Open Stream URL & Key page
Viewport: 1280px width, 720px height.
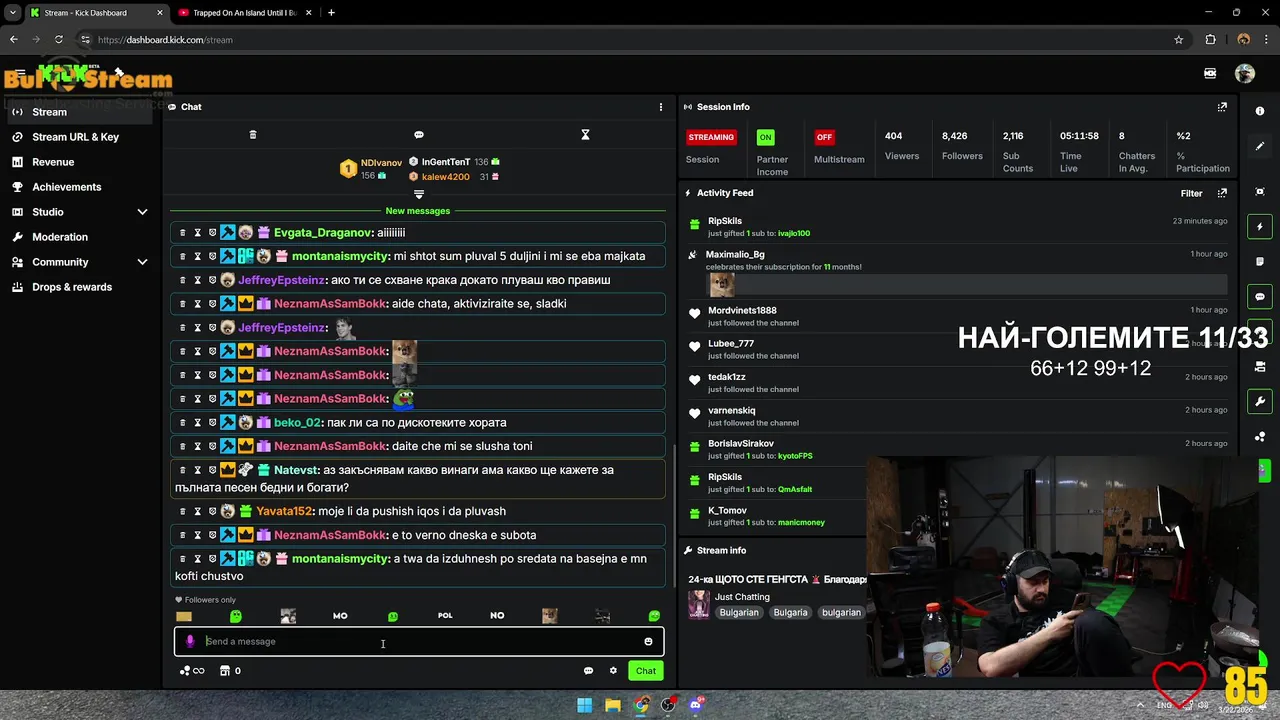tap(75, 137)
